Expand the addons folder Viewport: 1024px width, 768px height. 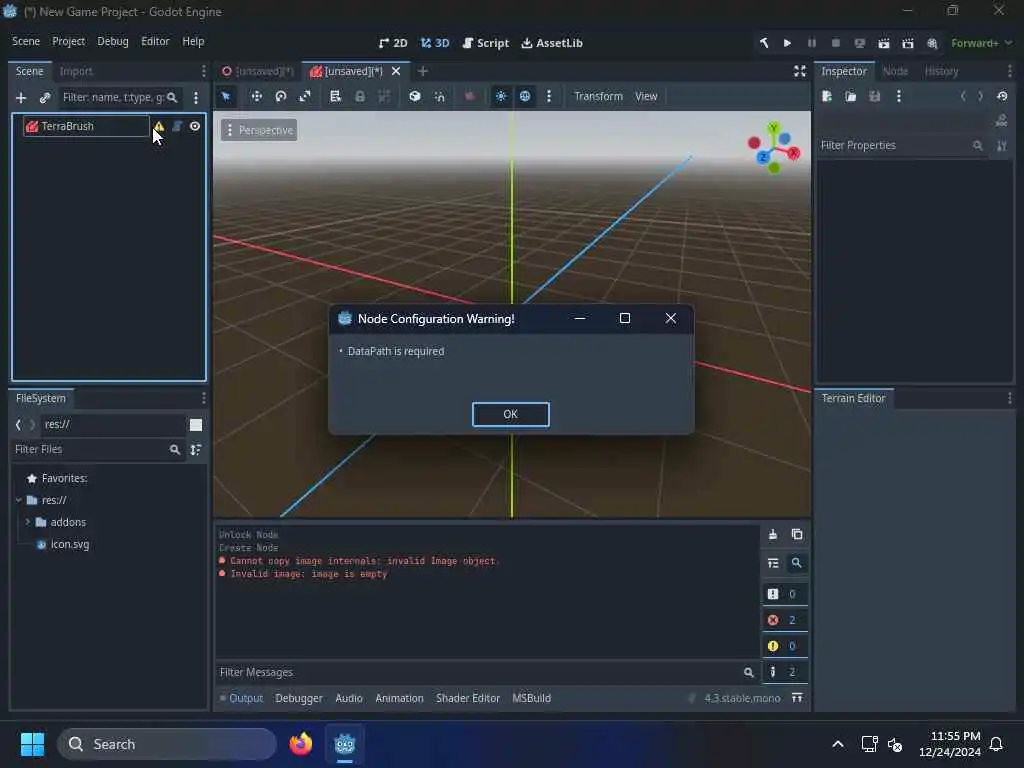tap(28, 522)
